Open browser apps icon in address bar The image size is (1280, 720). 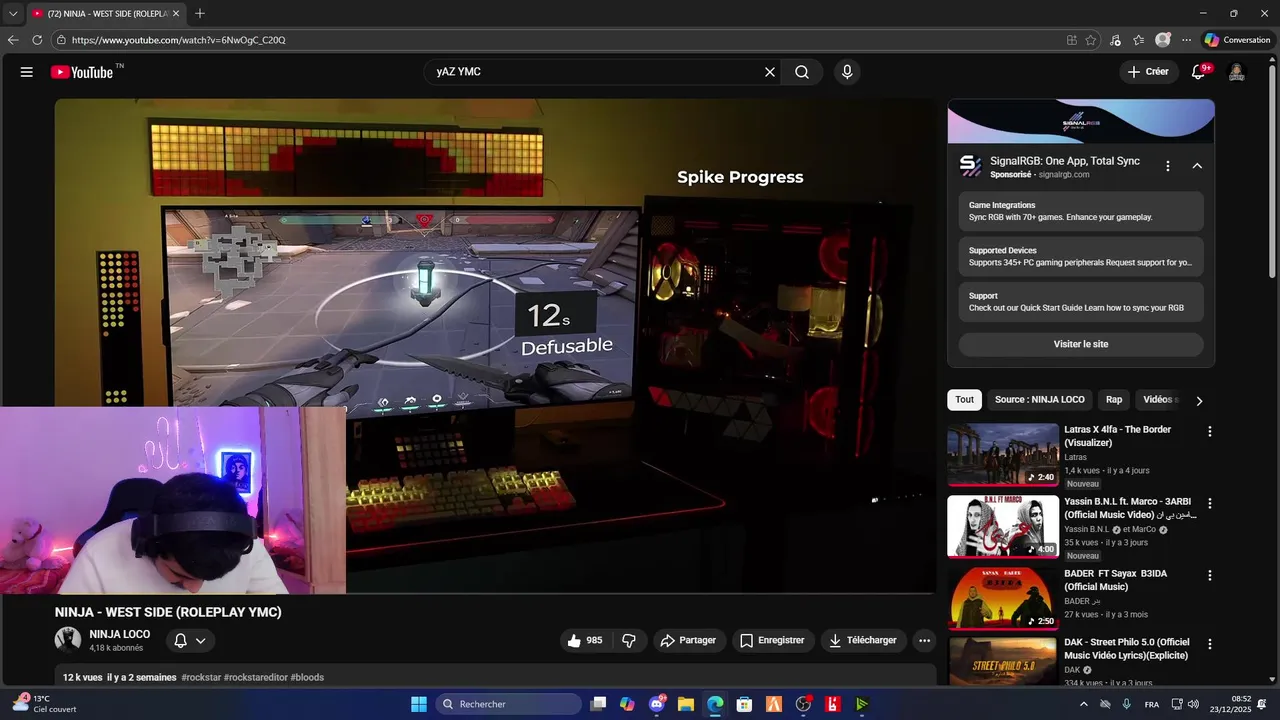1072,40
